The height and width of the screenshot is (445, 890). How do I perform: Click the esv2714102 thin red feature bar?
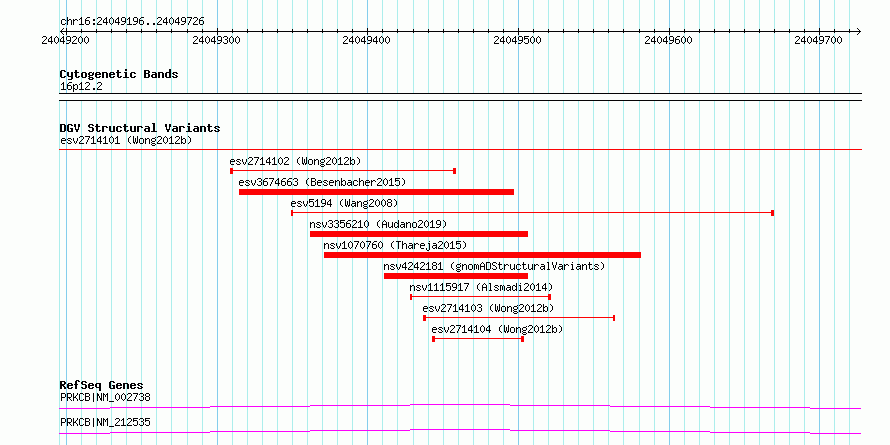pyautogui.click(x=343, y=171)
